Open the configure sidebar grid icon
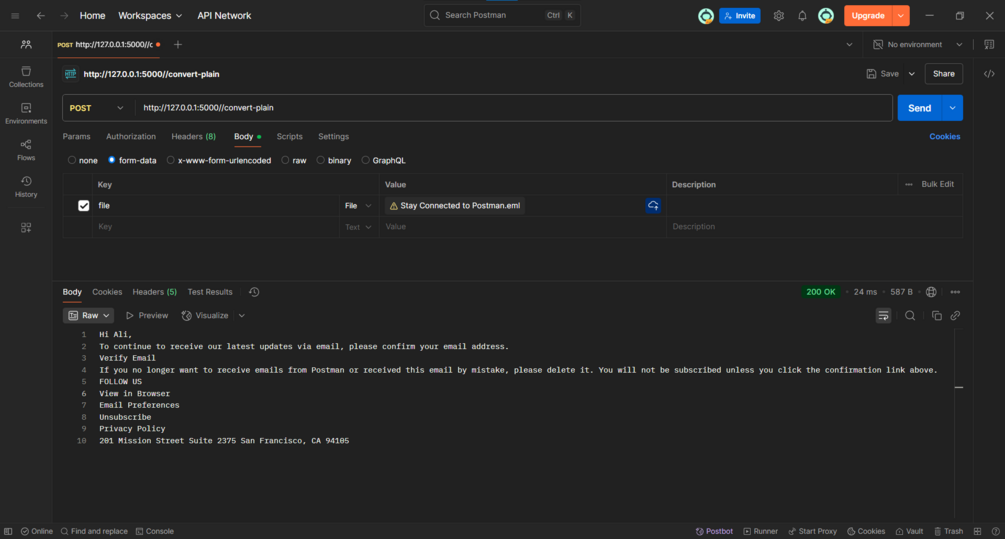1005x539 pixels. click(x=26, y=228)
